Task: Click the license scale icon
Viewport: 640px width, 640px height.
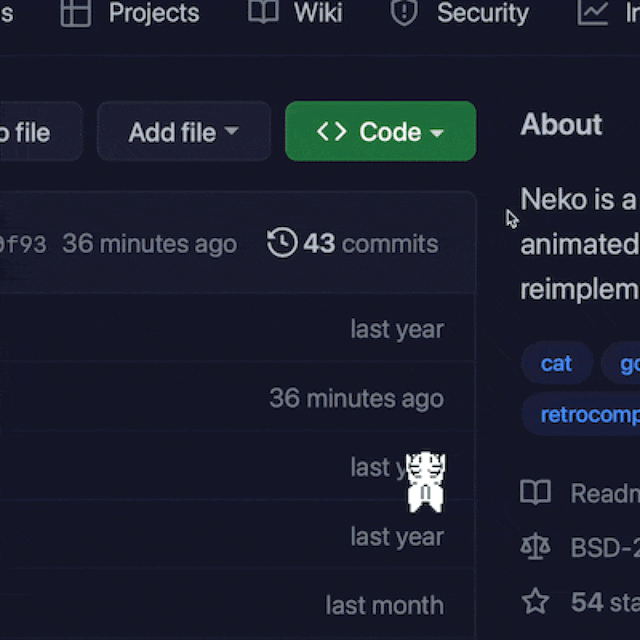Action: [x=536, y=547]
